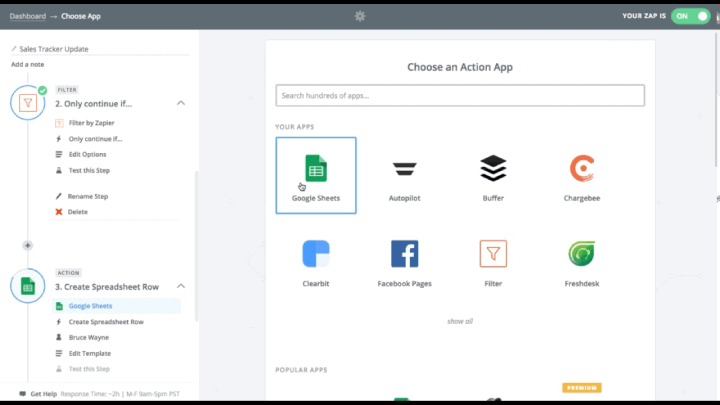720x405 pixels.
Task: Toggle the Your Zap Is ON switch
Action: pos(690,16)
